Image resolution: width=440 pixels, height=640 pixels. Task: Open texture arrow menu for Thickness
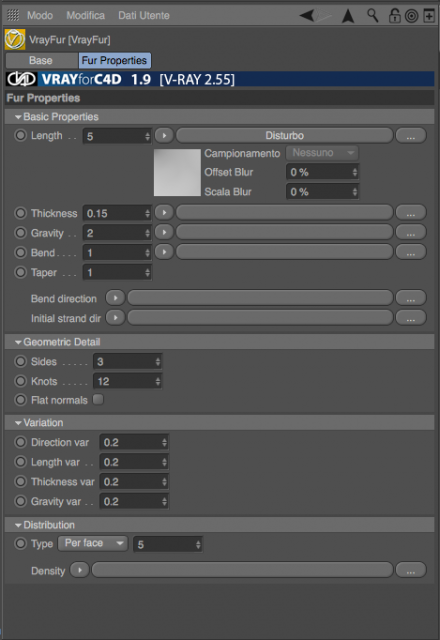[x=164, y=212]
